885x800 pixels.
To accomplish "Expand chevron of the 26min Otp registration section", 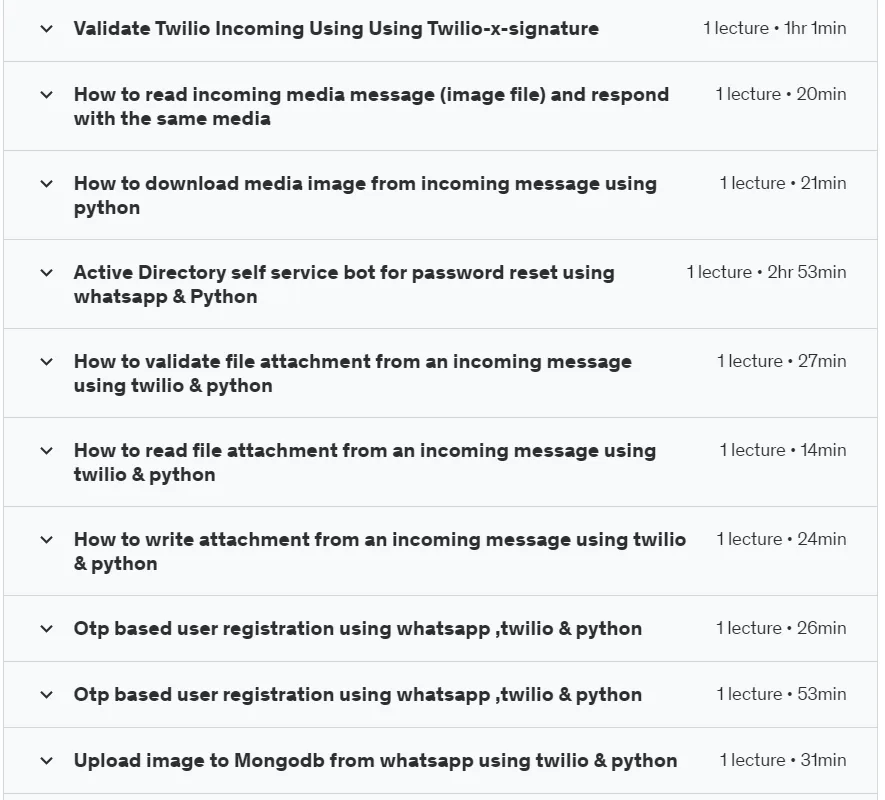I will [x=47, y=628].
